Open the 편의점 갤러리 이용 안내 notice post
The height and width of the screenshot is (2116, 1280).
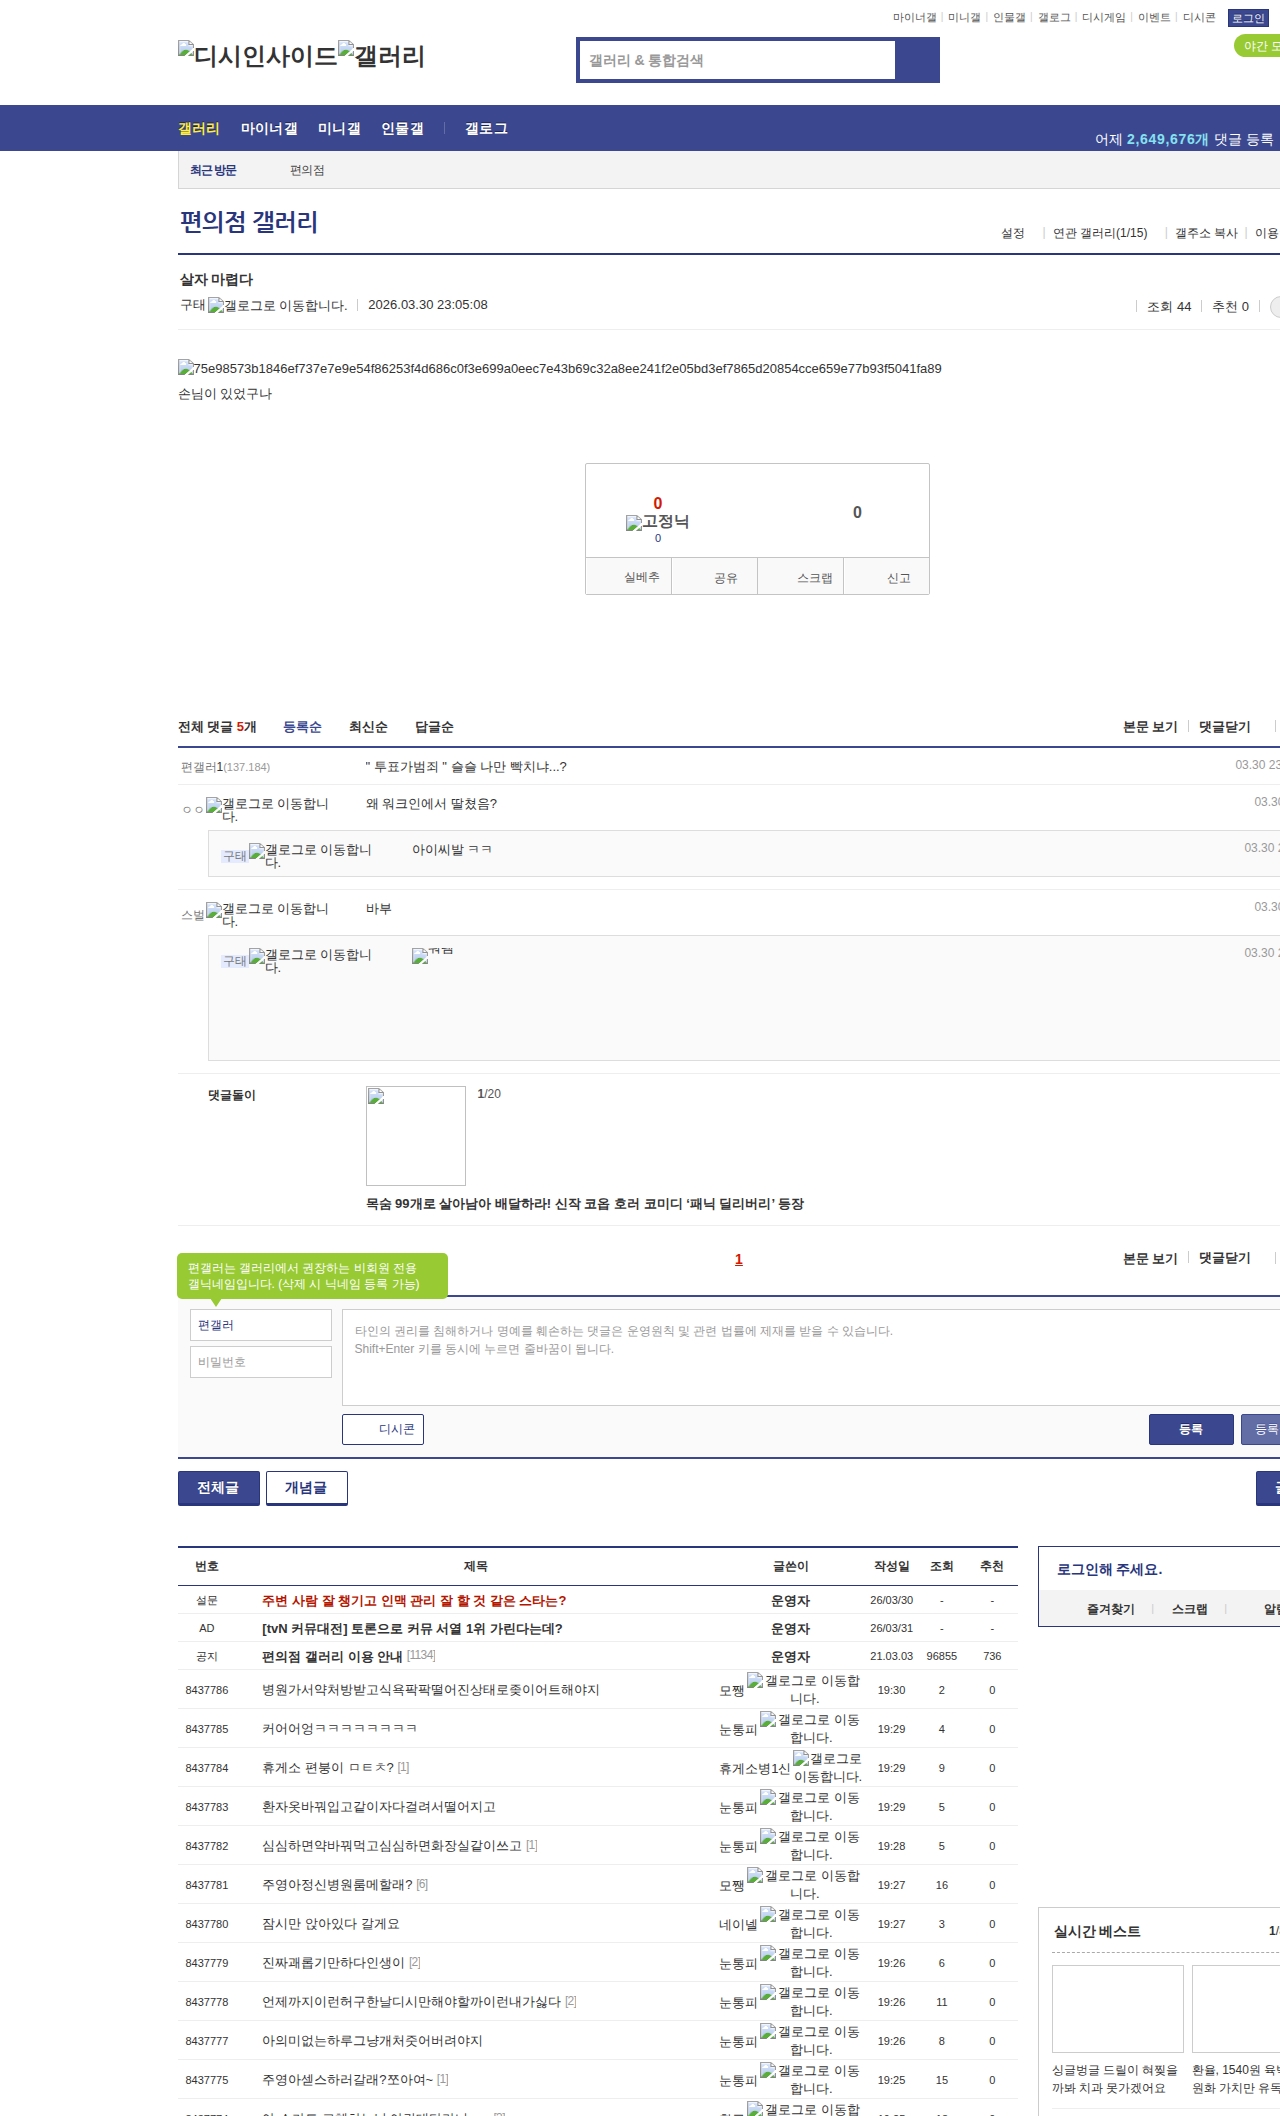point(331,1657)
